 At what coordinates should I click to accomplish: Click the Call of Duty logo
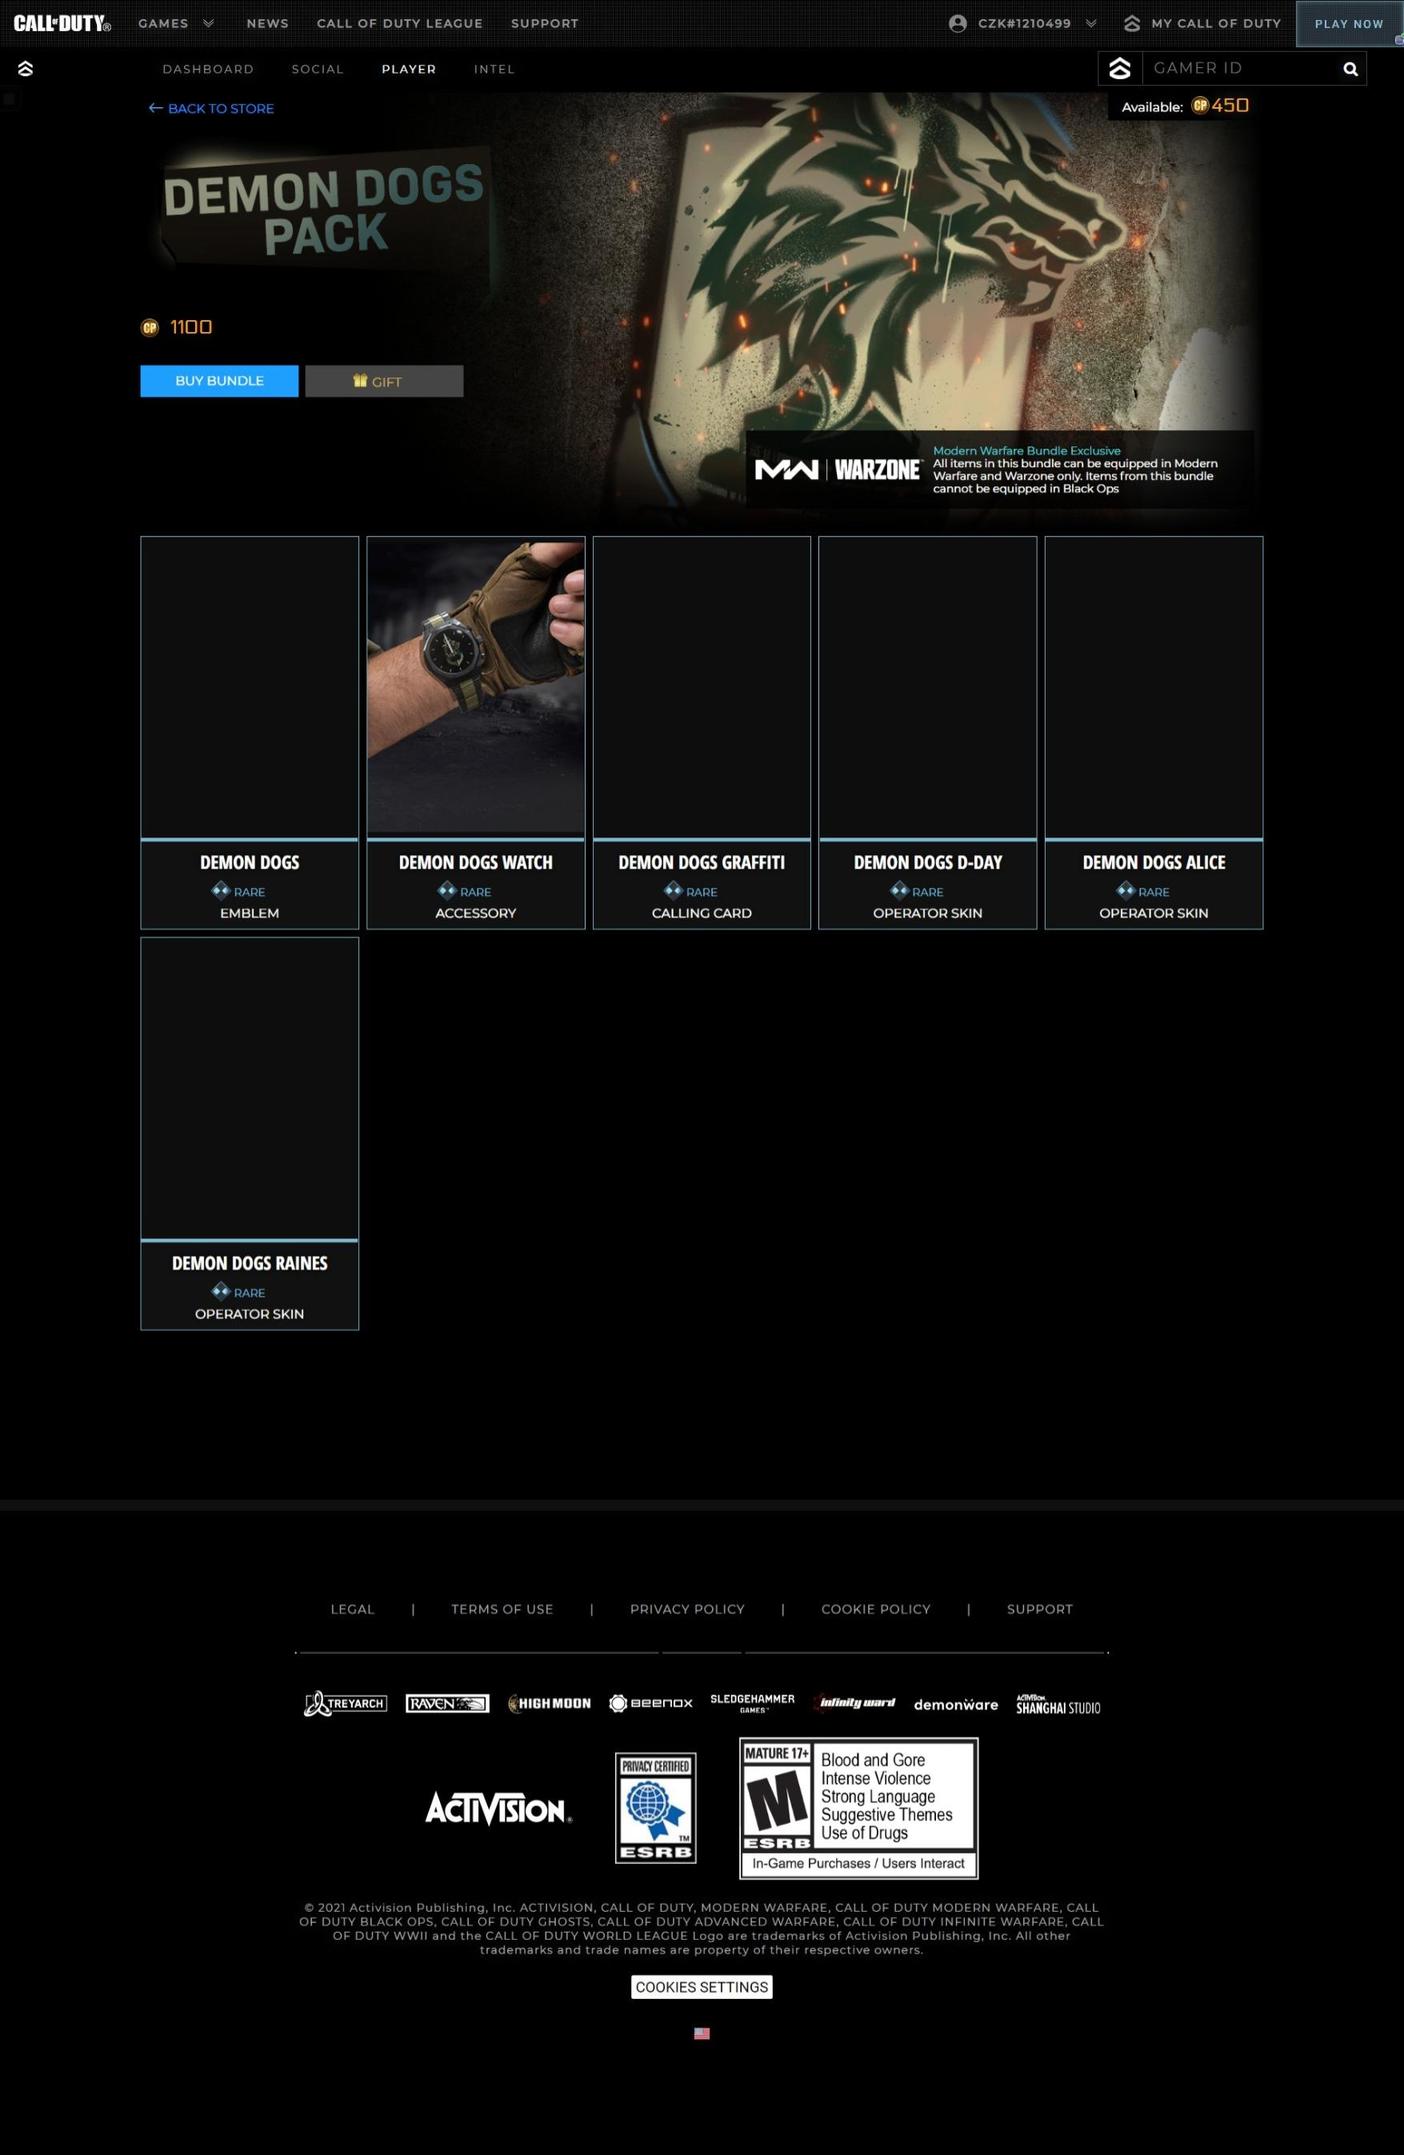point(62,23)
